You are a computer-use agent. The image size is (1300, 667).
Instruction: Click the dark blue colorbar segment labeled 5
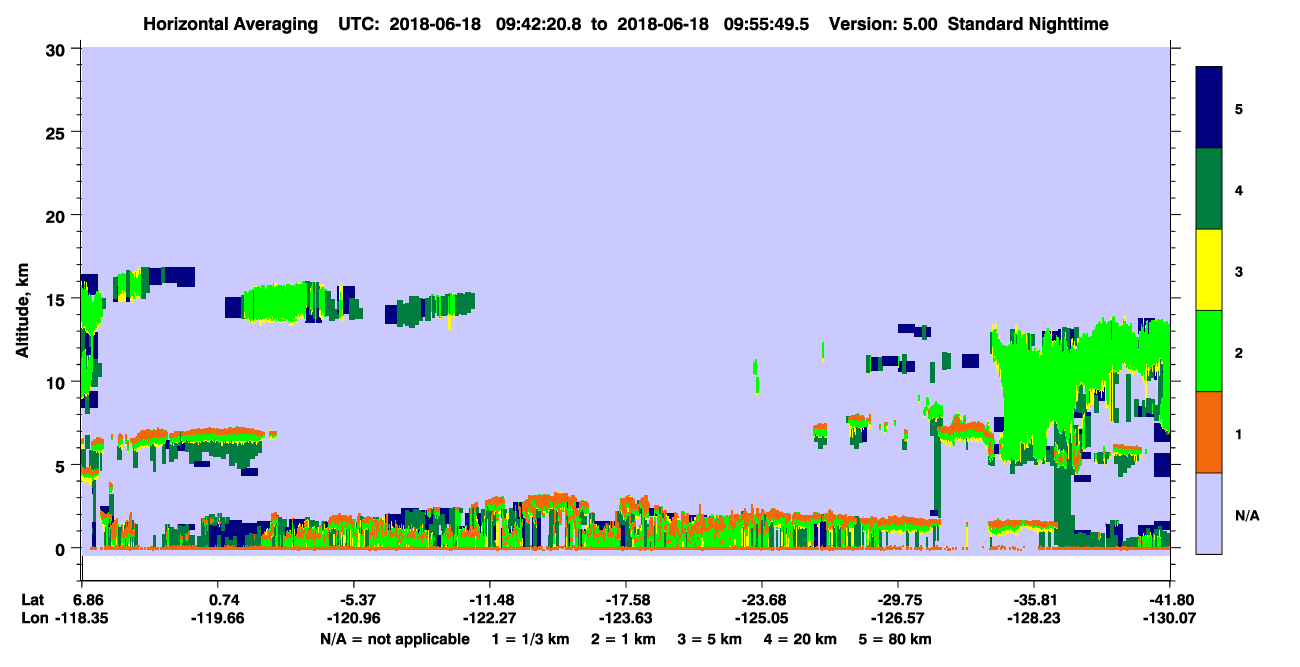[1209, 108]
